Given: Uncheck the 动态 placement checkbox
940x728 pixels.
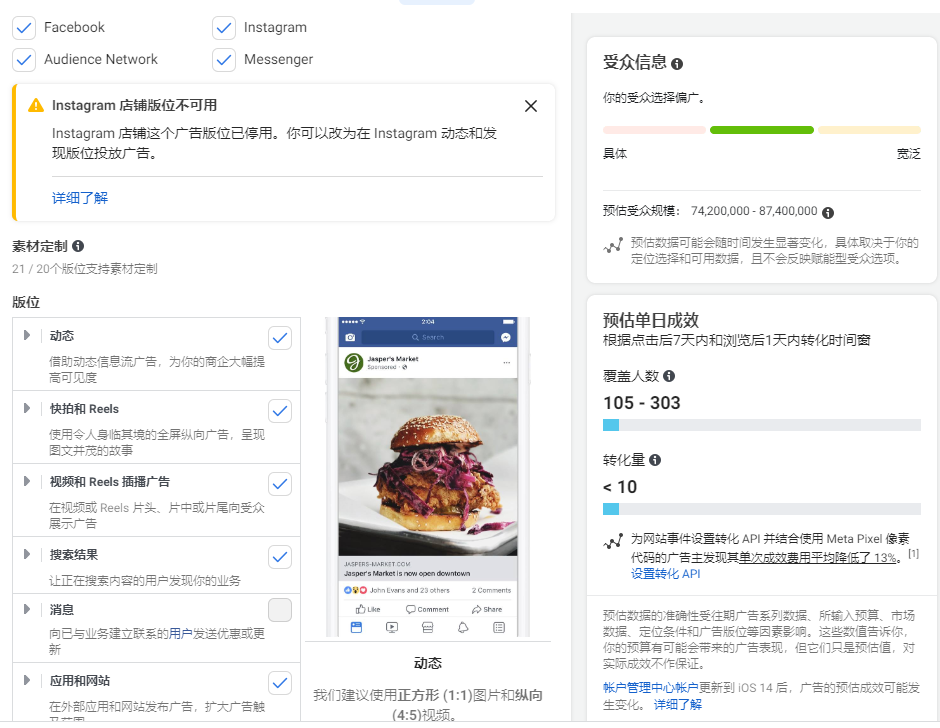Looking at the screenshot, I should tap(280, 337).
